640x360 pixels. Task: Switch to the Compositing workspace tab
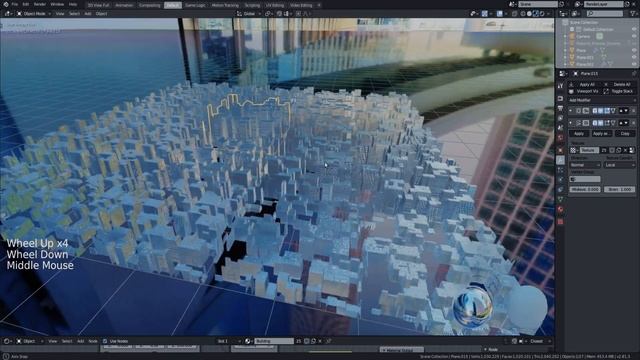149,5
